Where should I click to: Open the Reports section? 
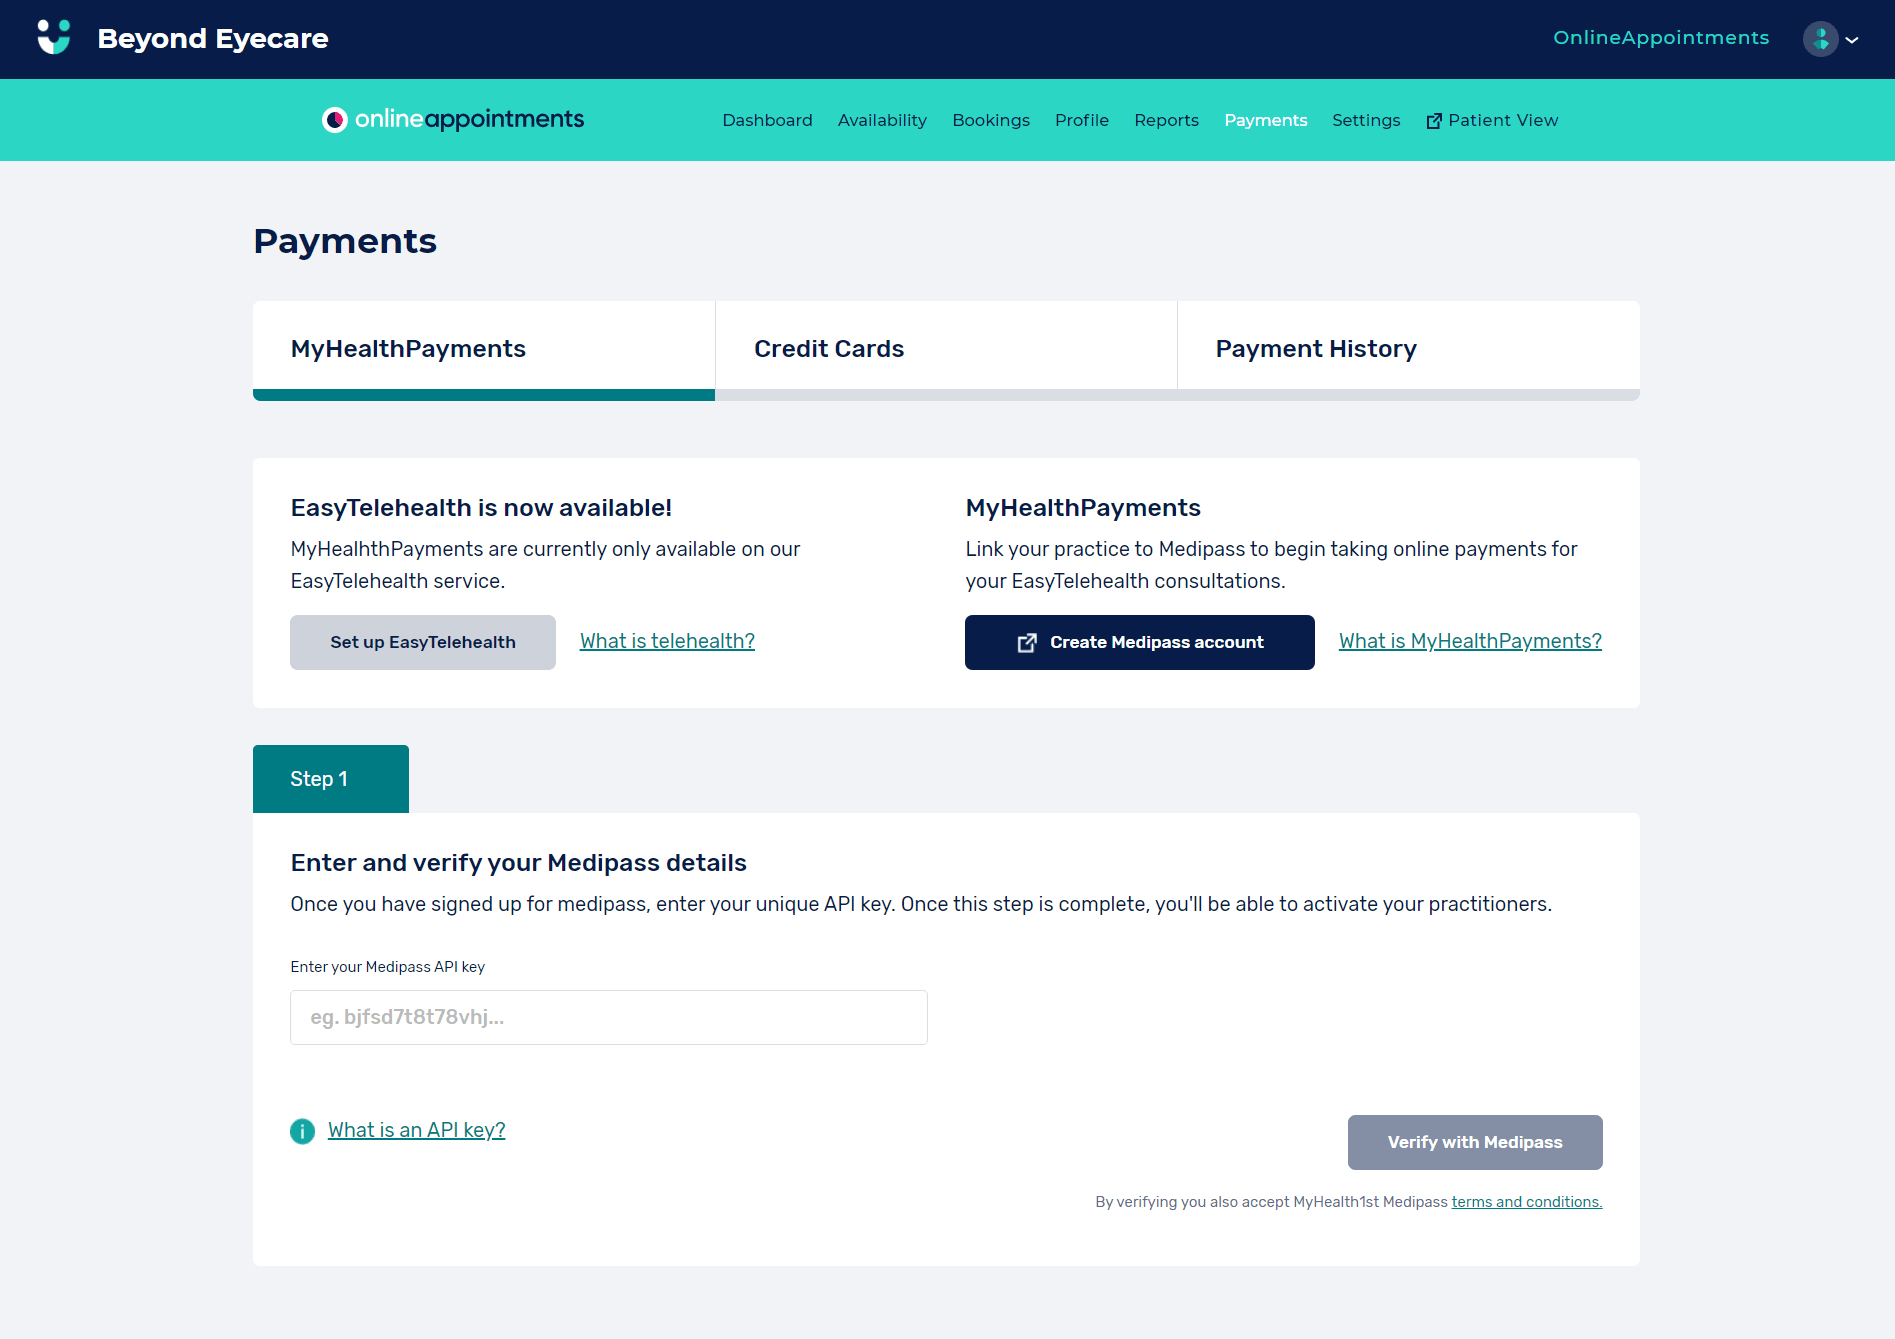(x=1166, y=120)
